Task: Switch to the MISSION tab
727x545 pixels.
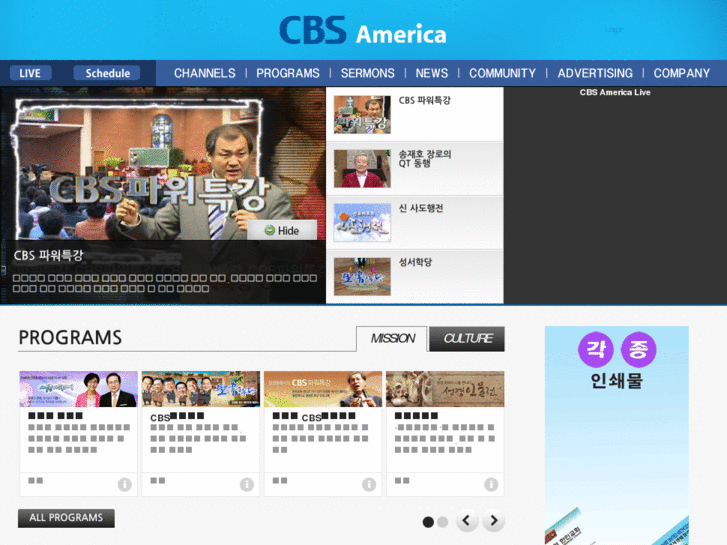Action: point(392,339)
